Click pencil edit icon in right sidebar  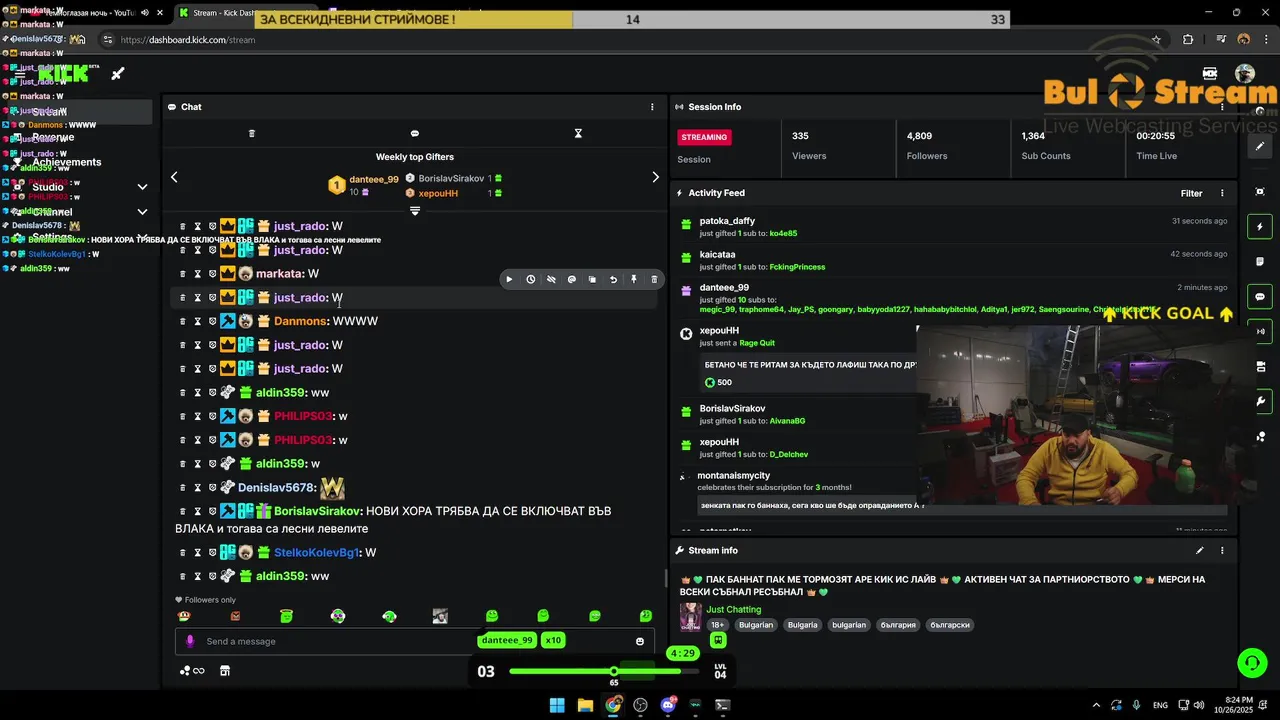point(1260,146)
